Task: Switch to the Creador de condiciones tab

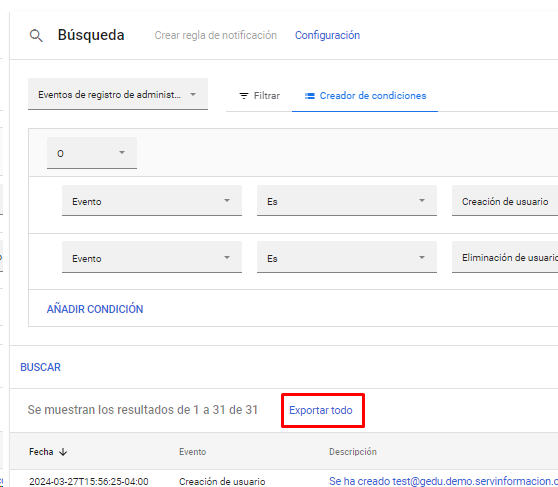Action: tap(365, 96)
